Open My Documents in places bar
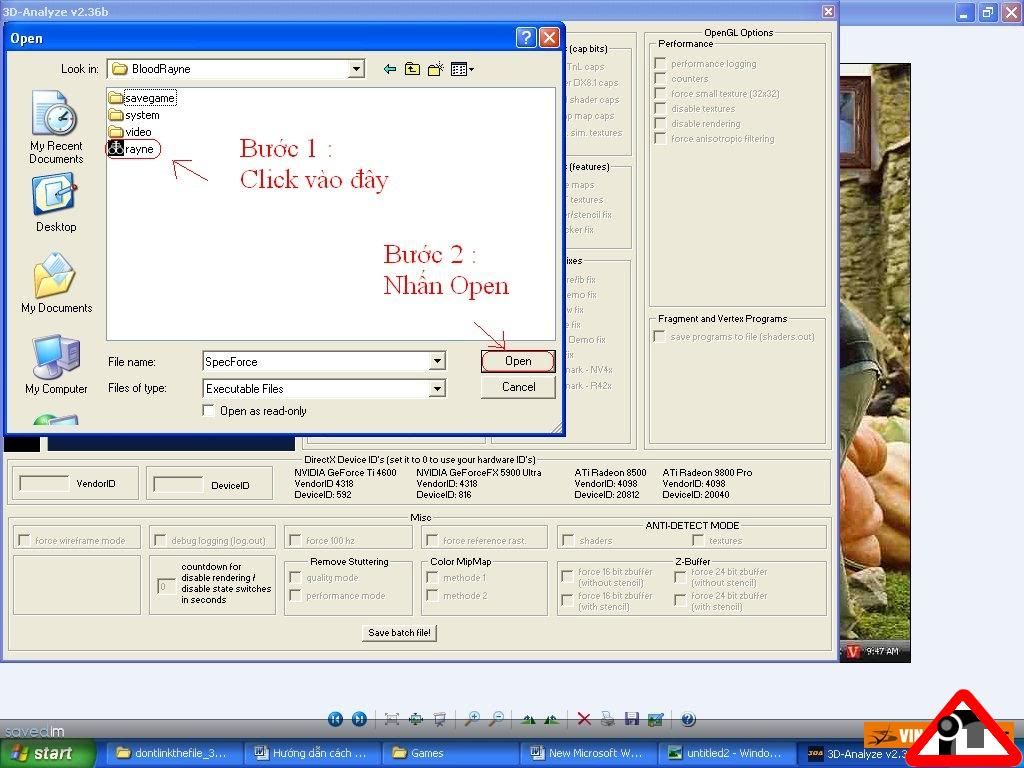The width and height of the screenshot is (1024, 768). tap(56, 283)
